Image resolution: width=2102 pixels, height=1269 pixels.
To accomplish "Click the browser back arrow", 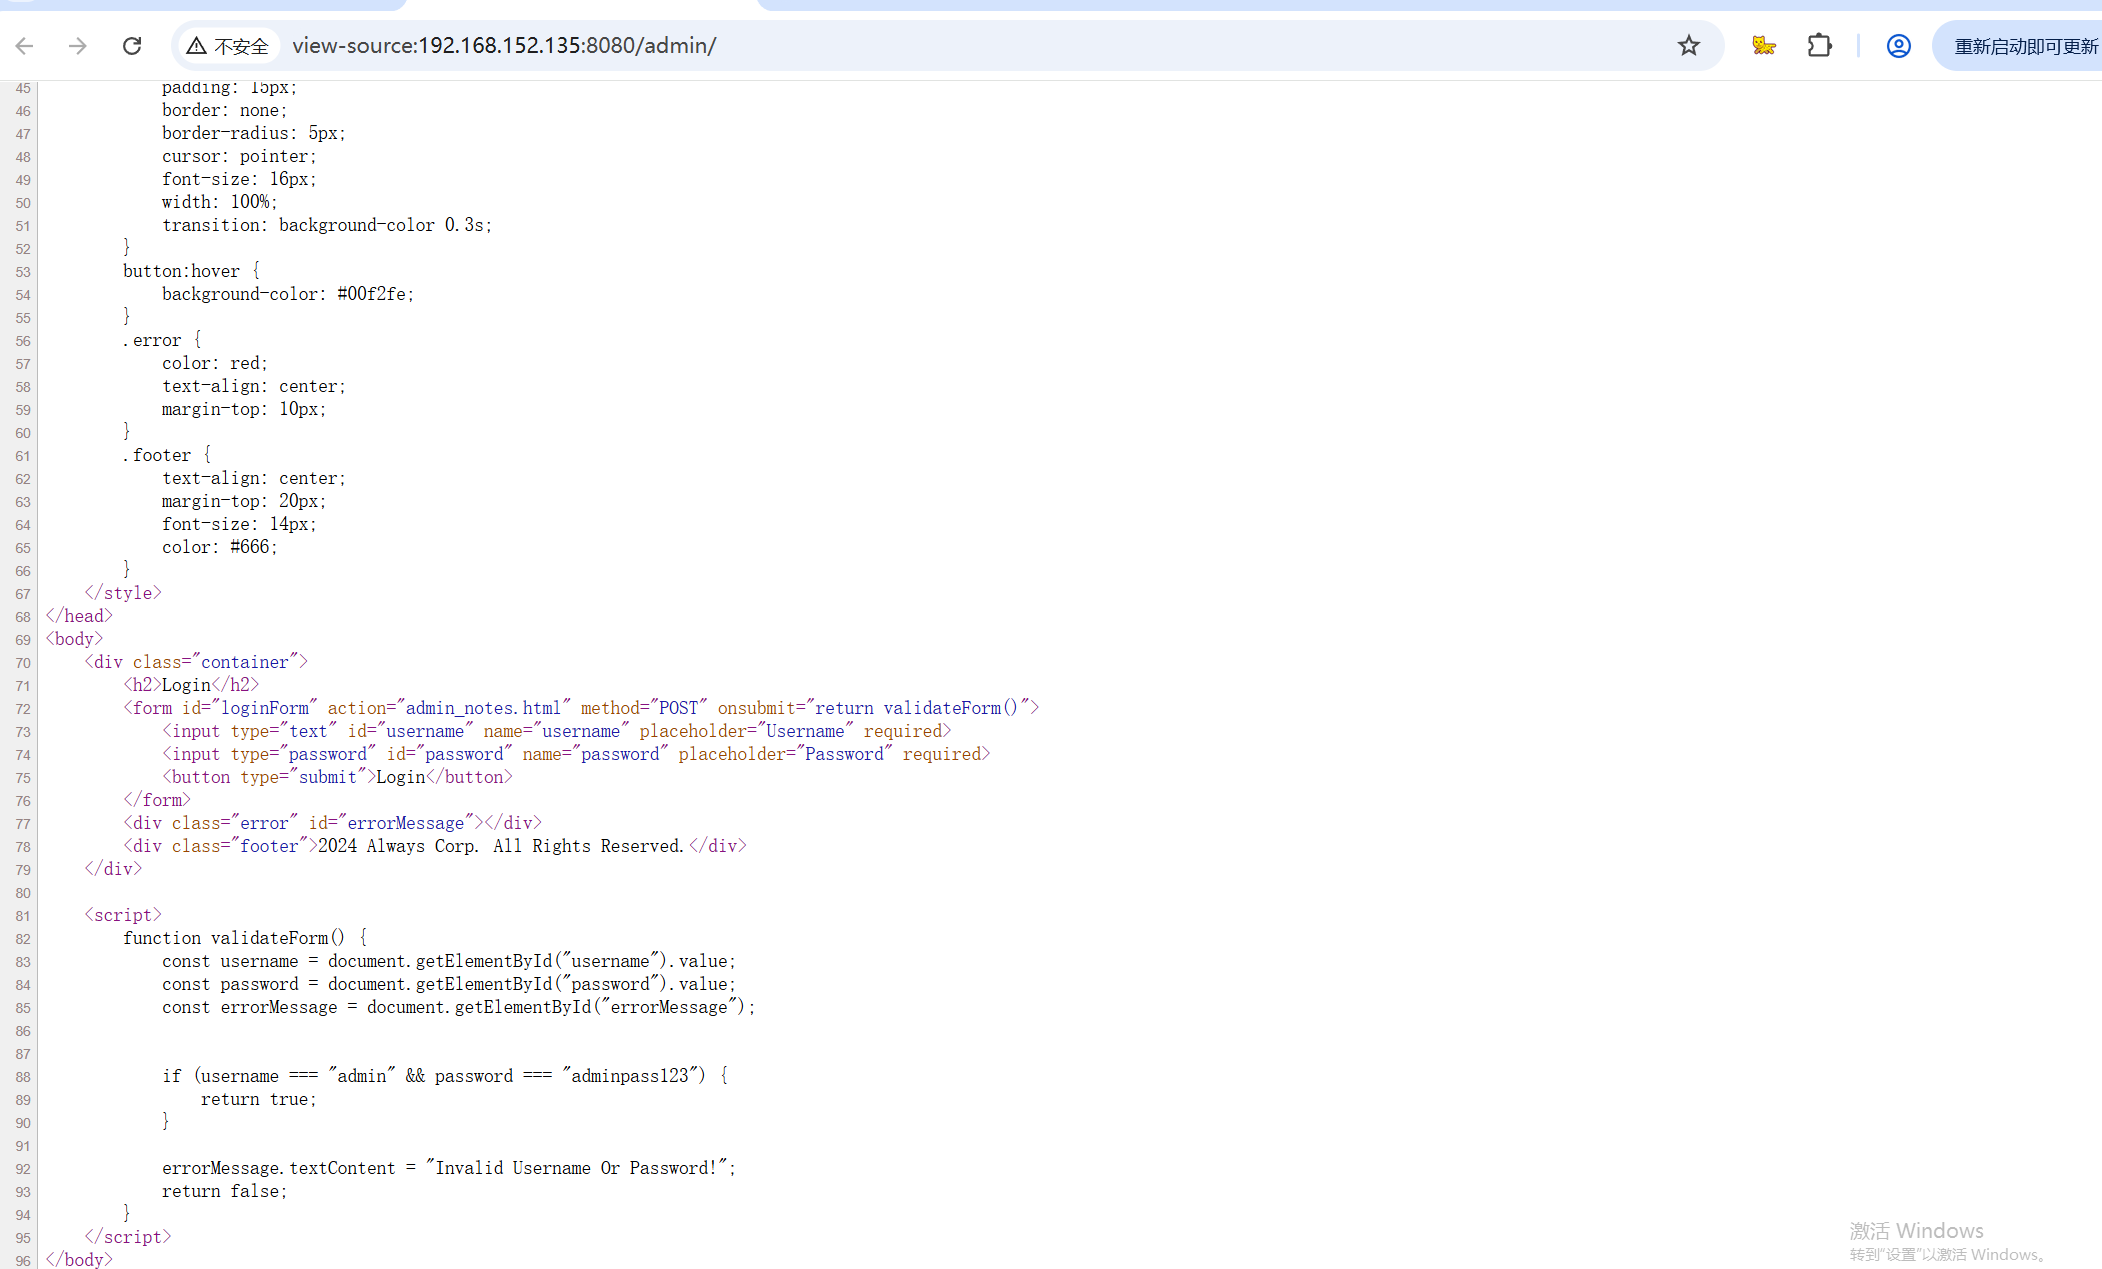I will 25,46.
